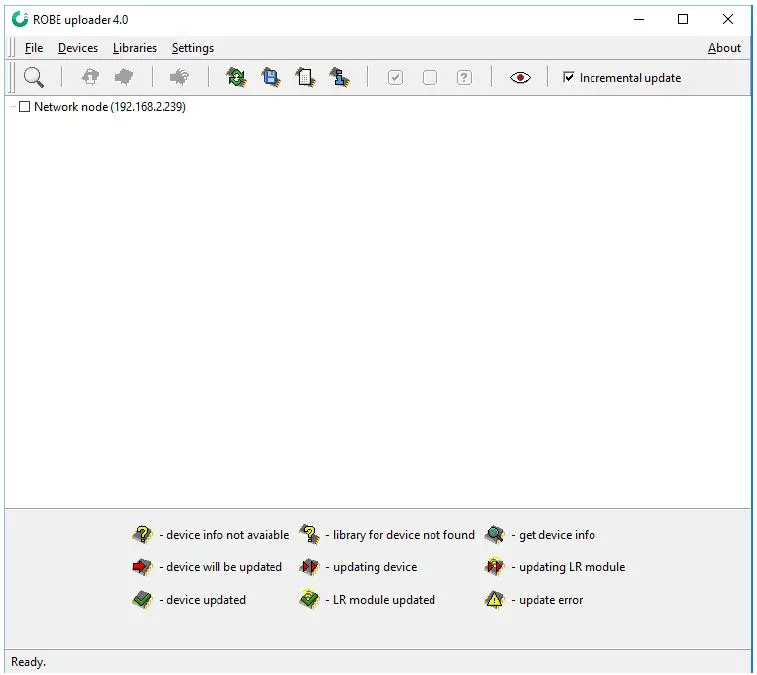This screenshot has height=675, width=757.
Task: Click the 'device will be updated' red arrow icon
Action: (x=142, y=566)
